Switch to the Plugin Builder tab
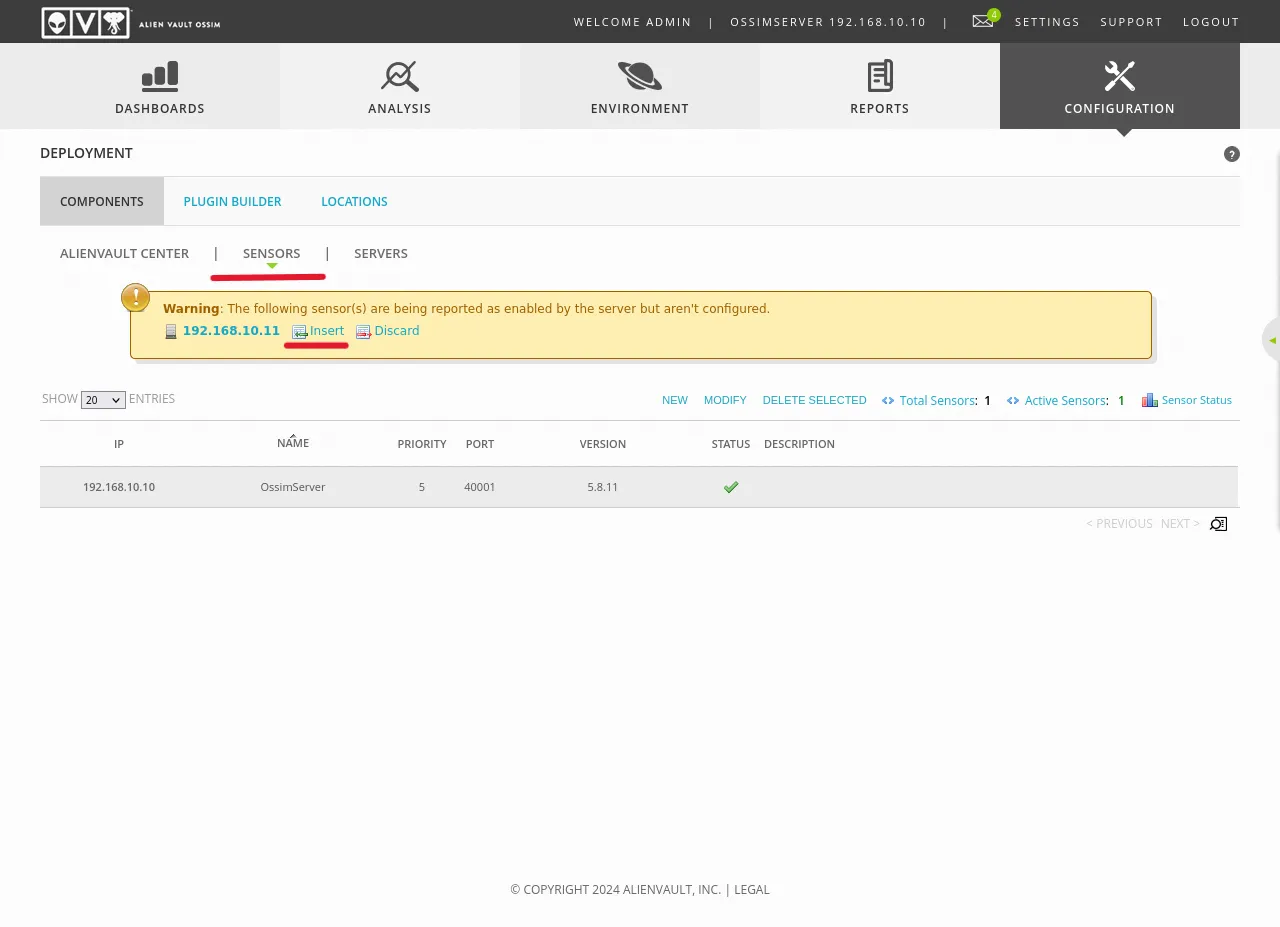The width and height of the screenshot is (1280, 927). [232, 202]
